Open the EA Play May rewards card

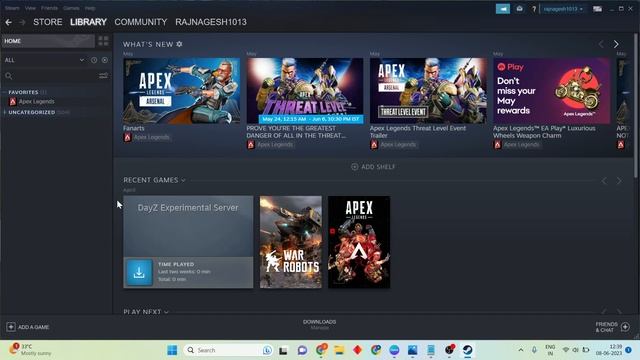click(551, 91)
